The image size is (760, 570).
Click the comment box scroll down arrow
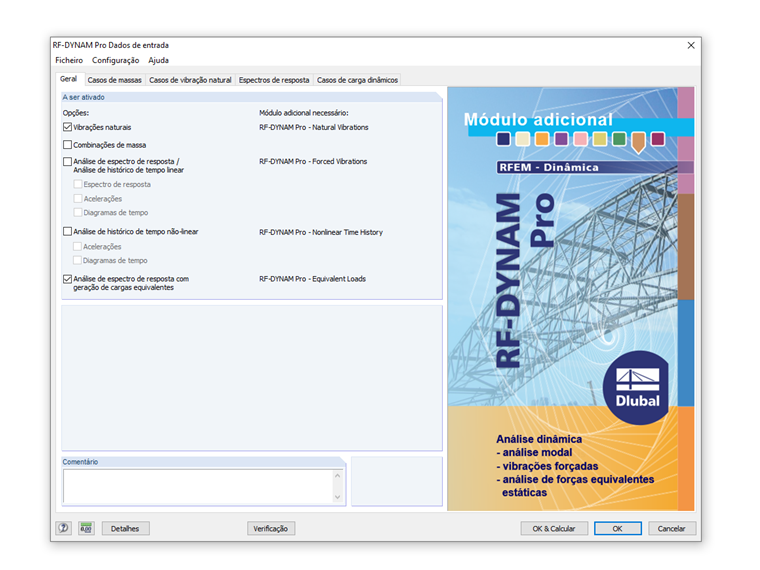338,497
